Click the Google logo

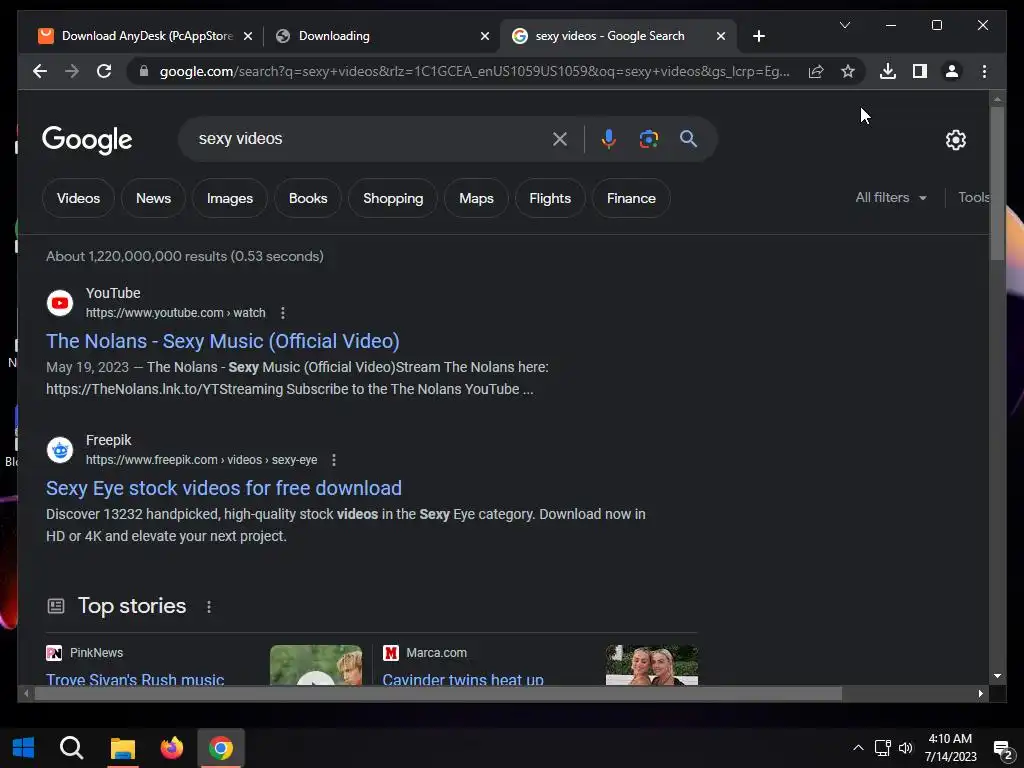(x=87, y=140)
